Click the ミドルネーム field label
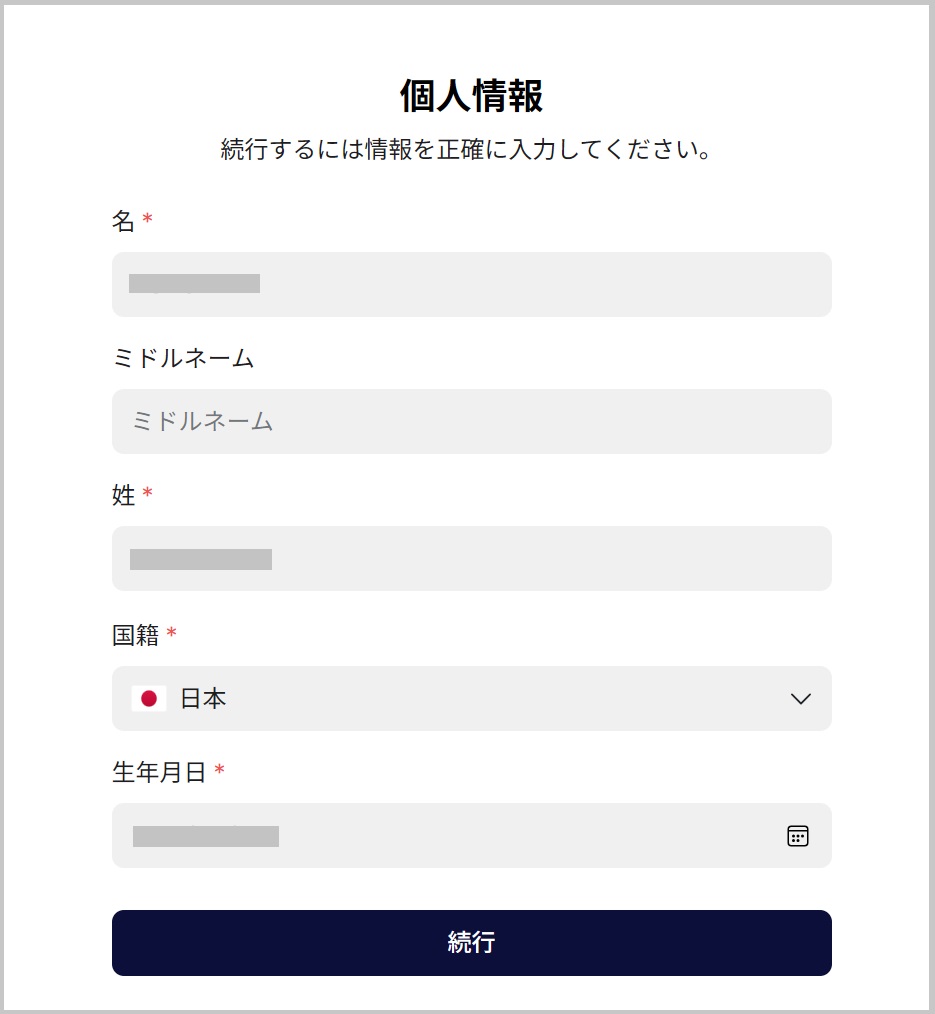 pyautogui.click(x=183, y=358)
